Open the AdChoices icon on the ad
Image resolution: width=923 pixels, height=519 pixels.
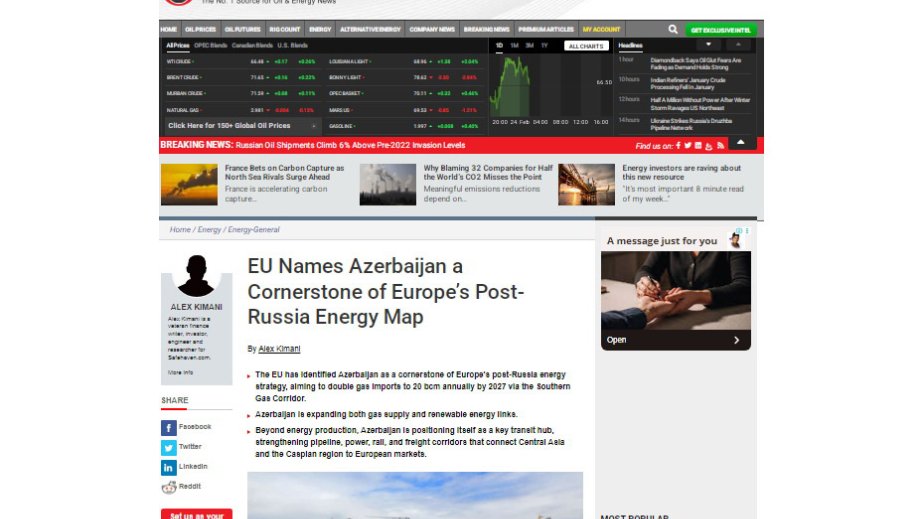pos(739,231)
